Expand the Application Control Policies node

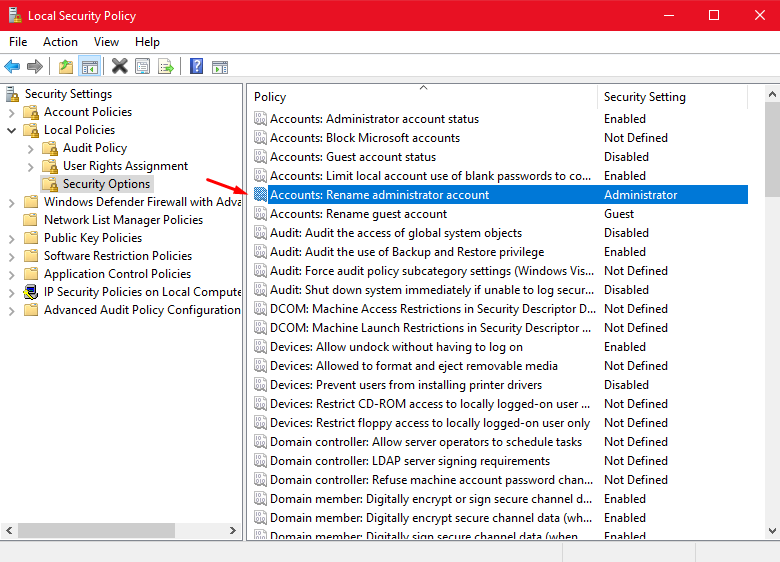11,275
